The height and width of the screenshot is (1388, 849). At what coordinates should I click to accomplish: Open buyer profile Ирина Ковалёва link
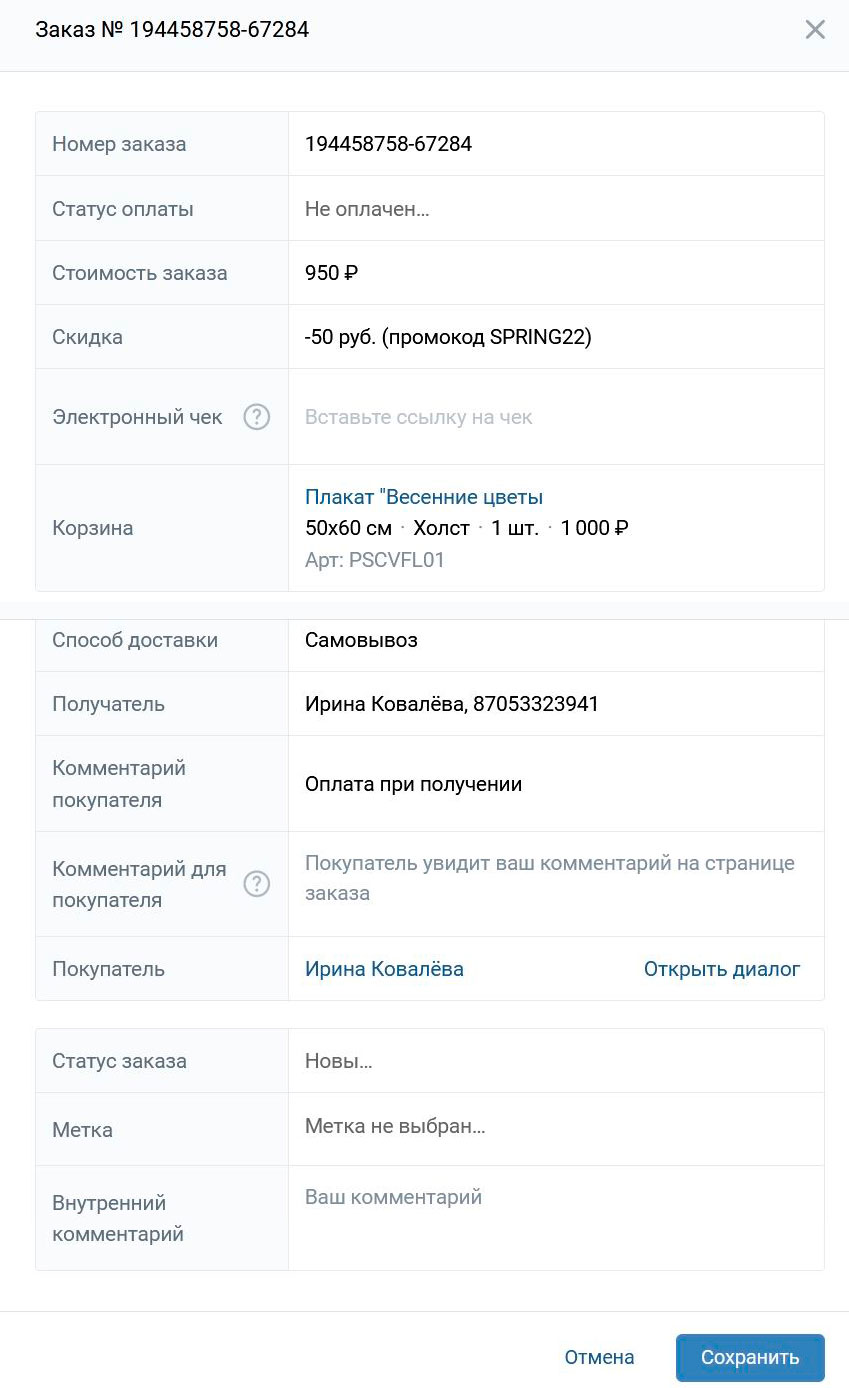point(384,969)
